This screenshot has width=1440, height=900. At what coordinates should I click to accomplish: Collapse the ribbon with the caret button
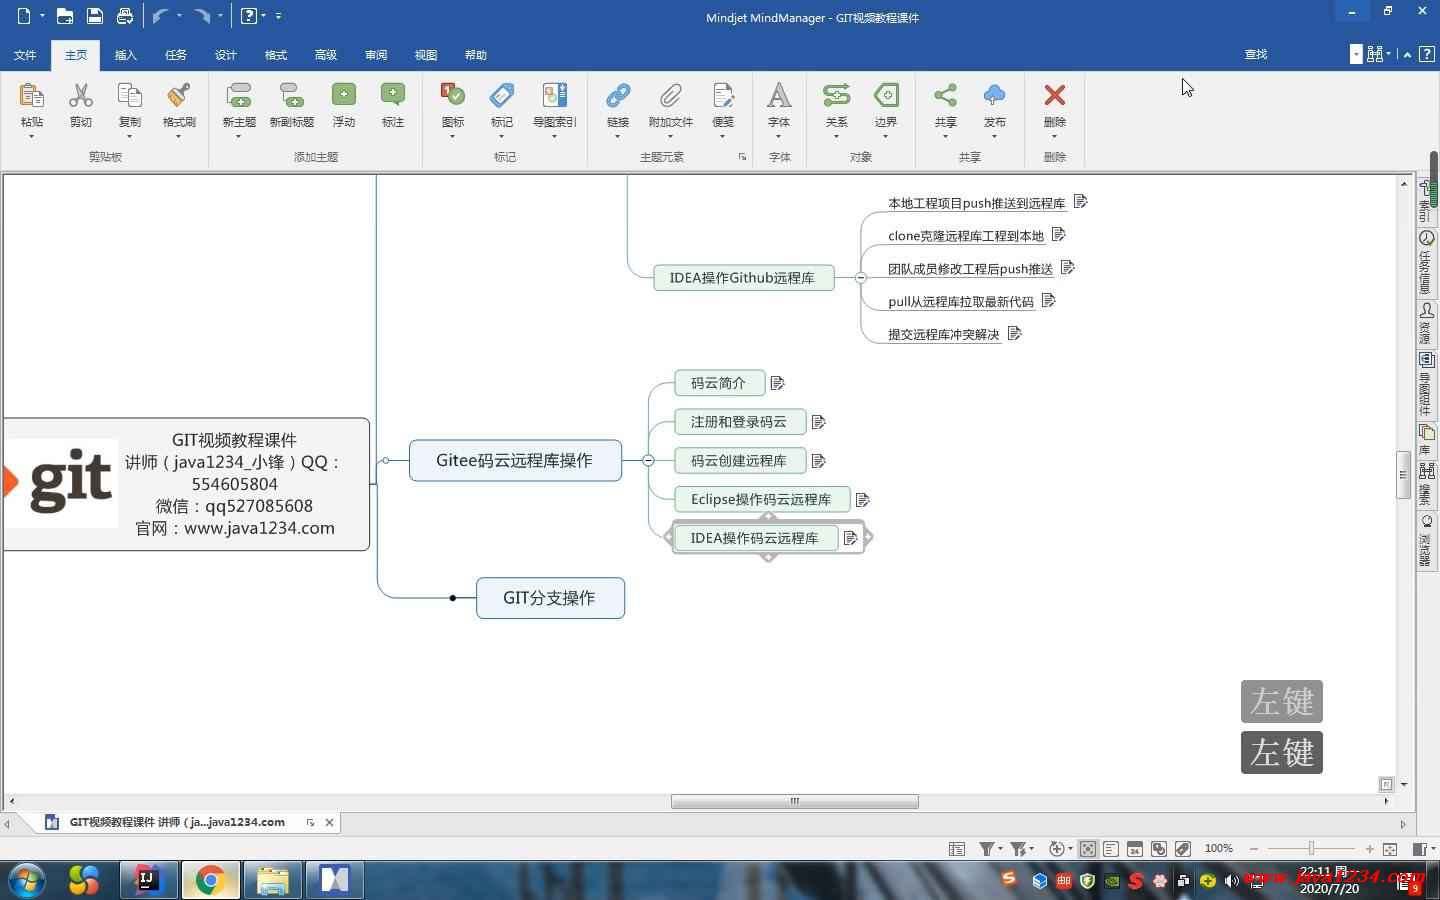pos(1407,55)
